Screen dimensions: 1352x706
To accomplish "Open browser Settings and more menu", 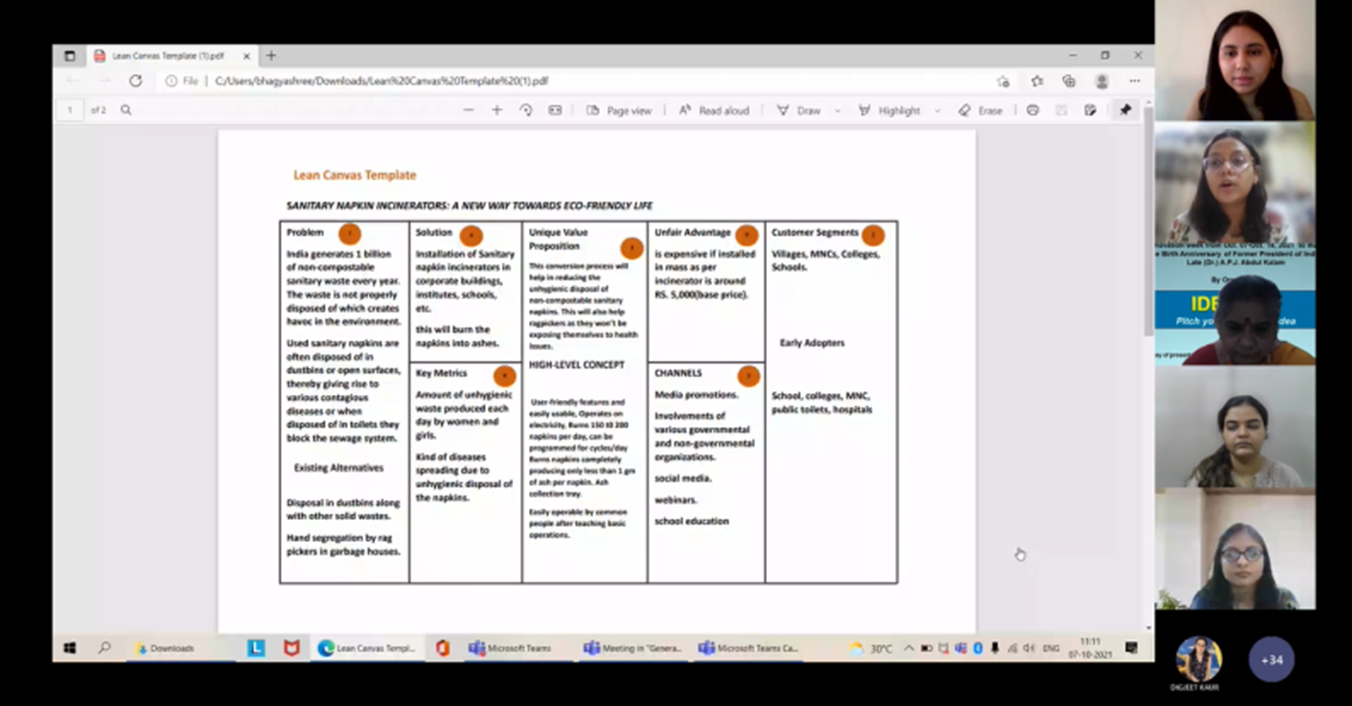I will pos(1134,81).
